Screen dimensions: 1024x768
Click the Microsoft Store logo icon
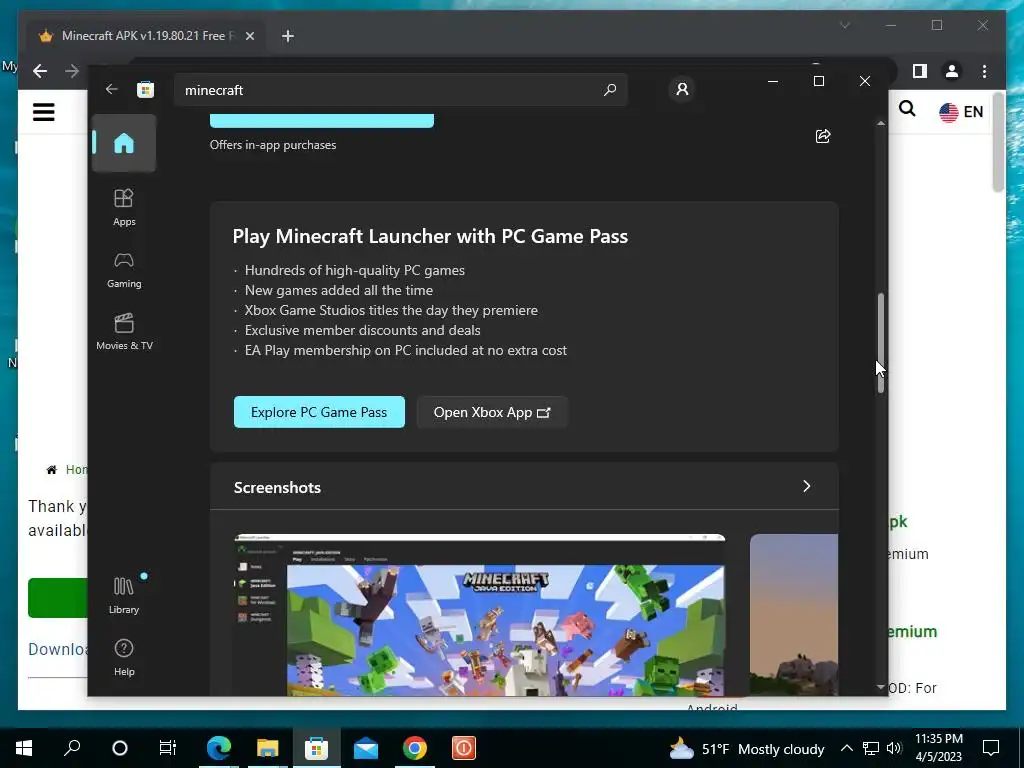point(146,89)
